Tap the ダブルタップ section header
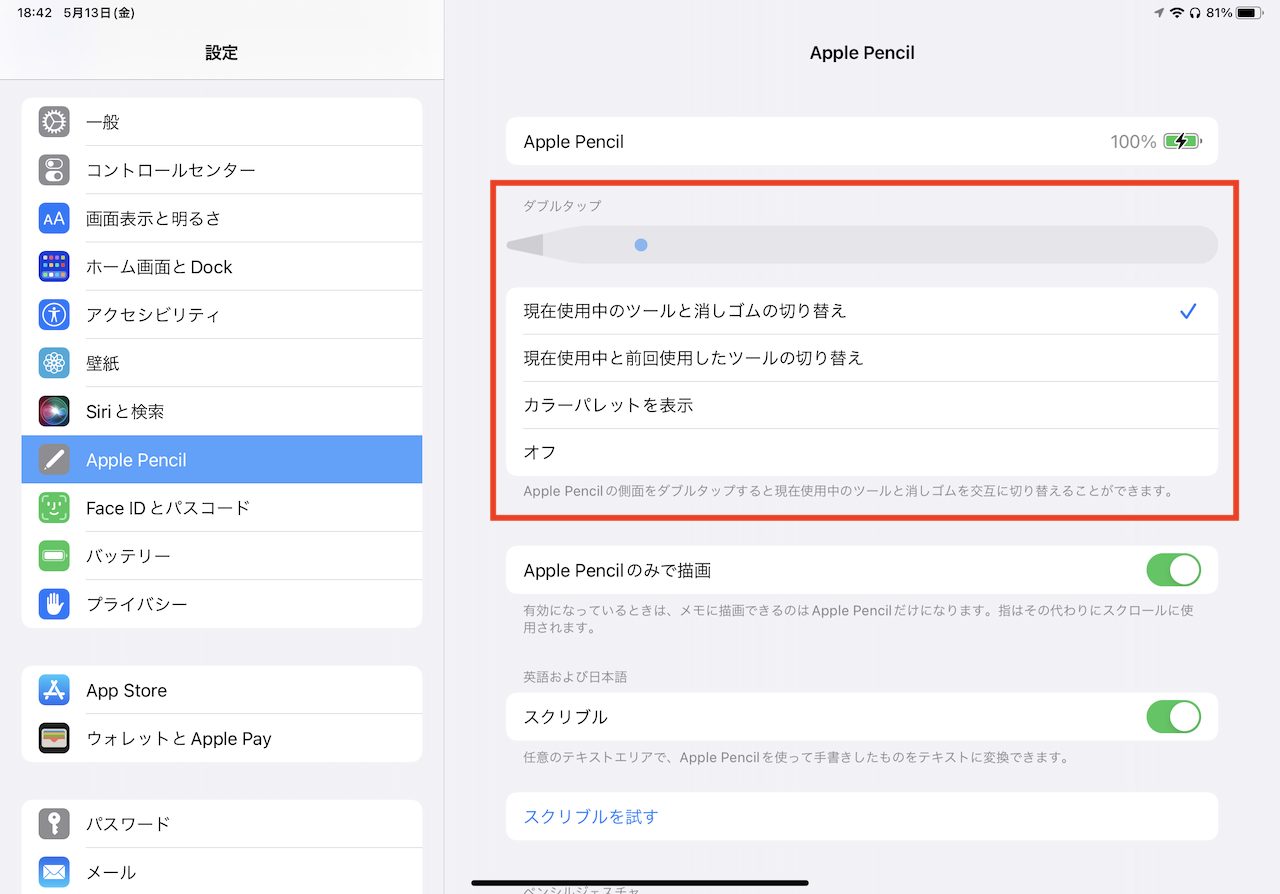Image resolution: width=1280 pixels, height=894 pixels. click(562, 205)
